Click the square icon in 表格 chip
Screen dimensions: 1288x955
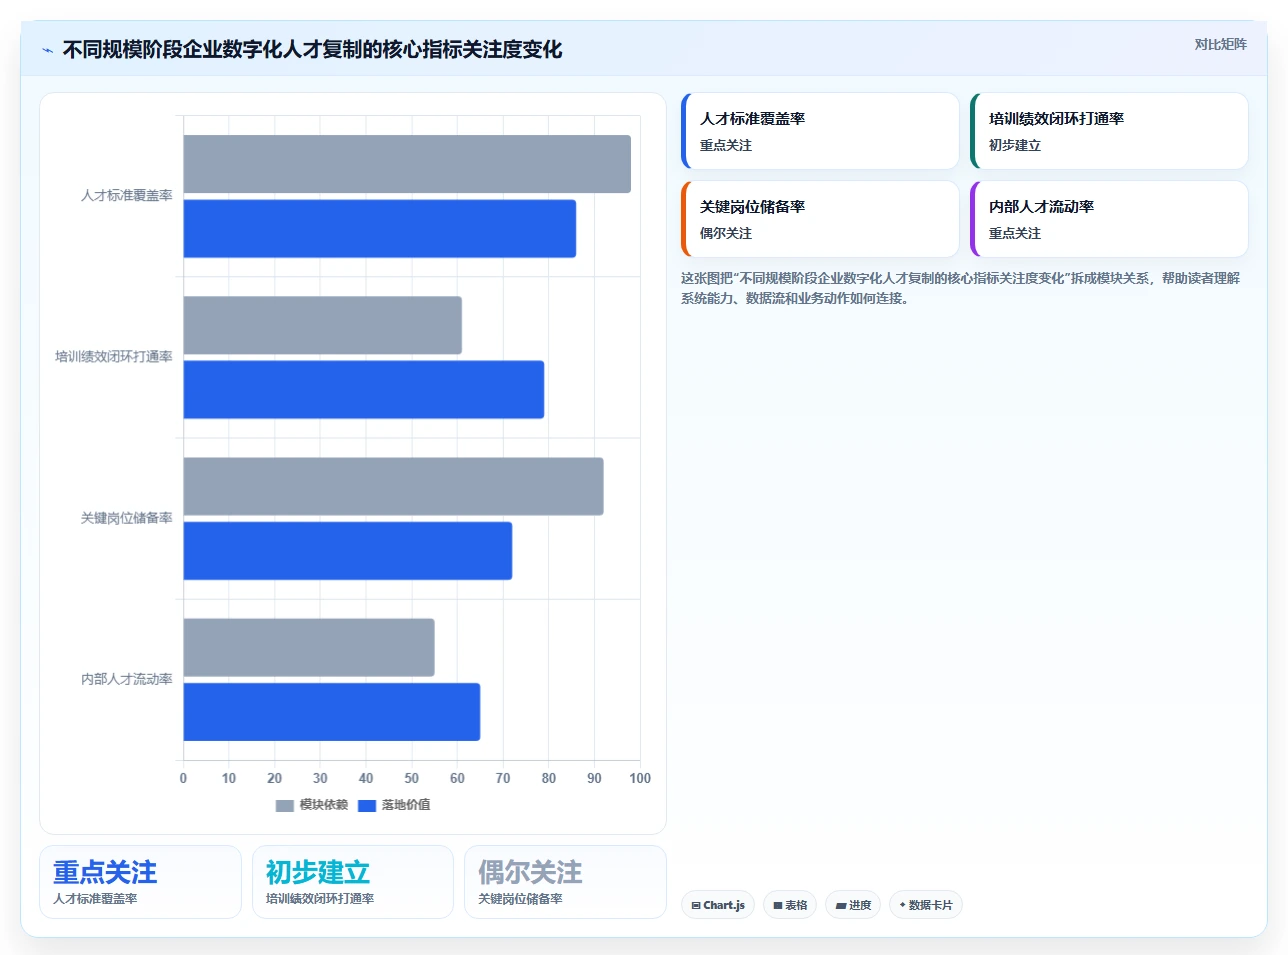coord(778,906)
